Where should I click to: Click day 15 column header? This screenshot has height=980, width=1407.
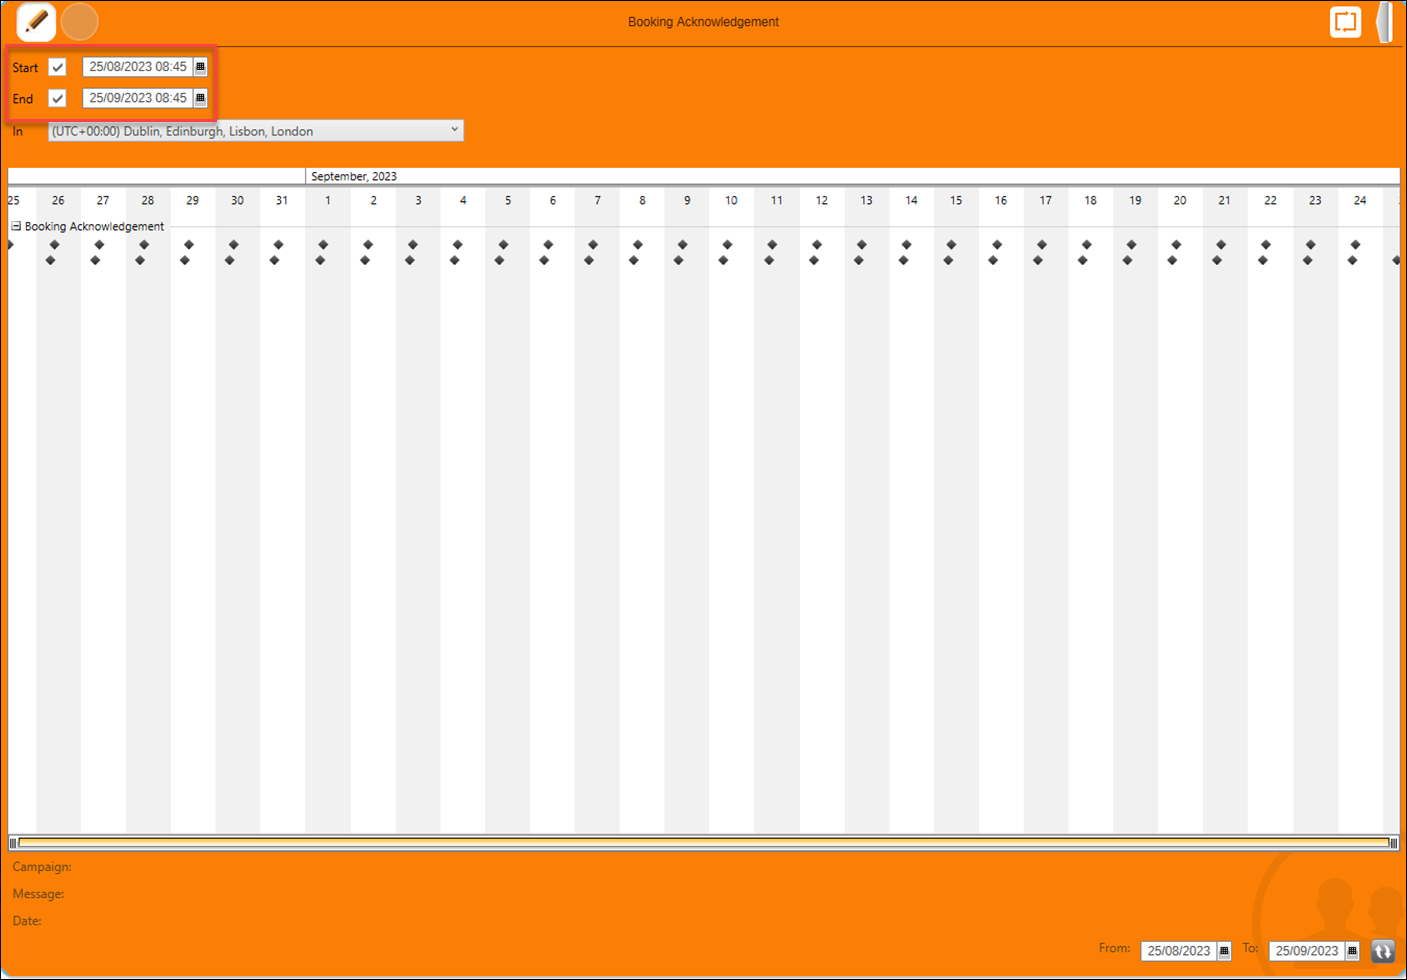956,201
